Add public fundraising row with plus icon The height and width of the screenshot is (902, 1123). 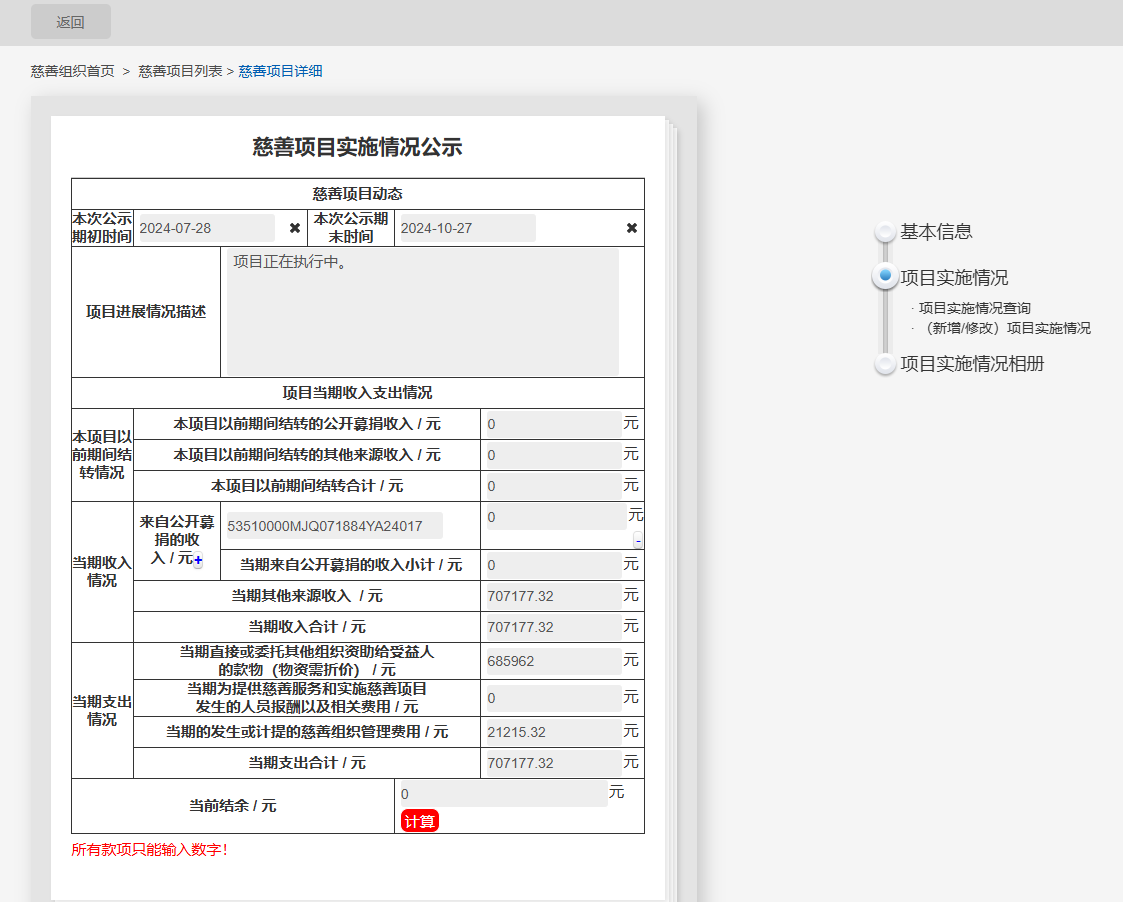click(198, 561)
